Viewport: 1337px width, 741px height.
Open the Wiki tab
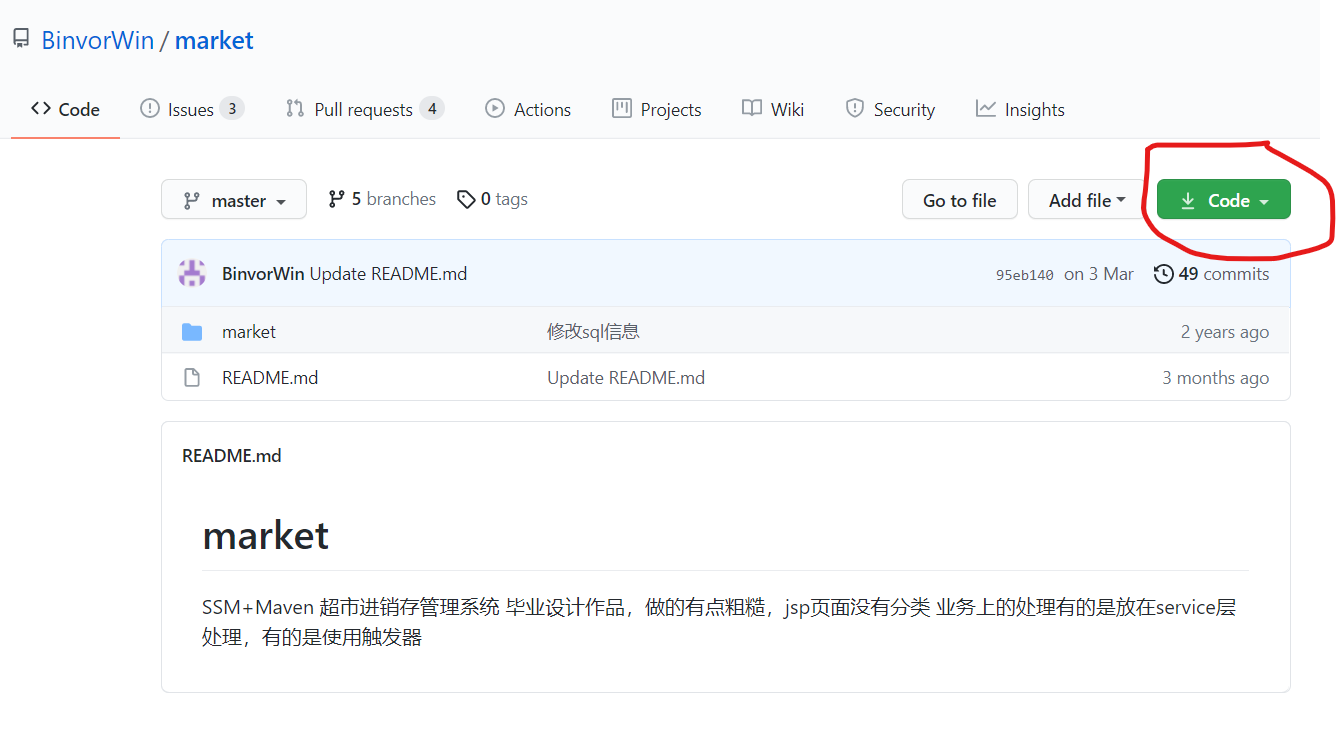[x=773, y=109]
